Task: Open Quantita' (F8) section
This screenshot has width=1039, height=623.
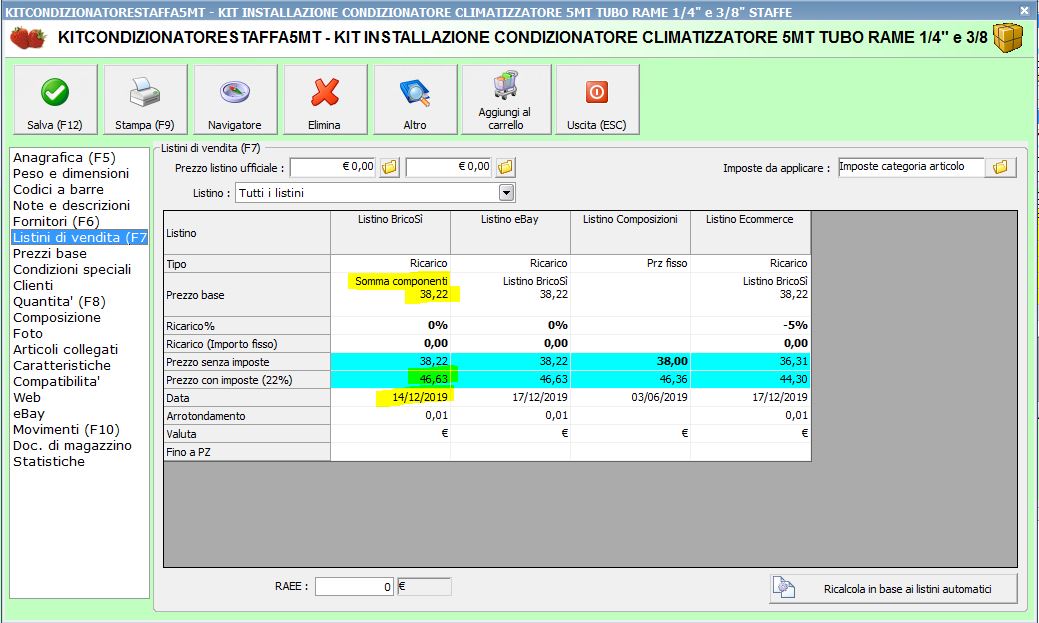Action: pos(60,302)
